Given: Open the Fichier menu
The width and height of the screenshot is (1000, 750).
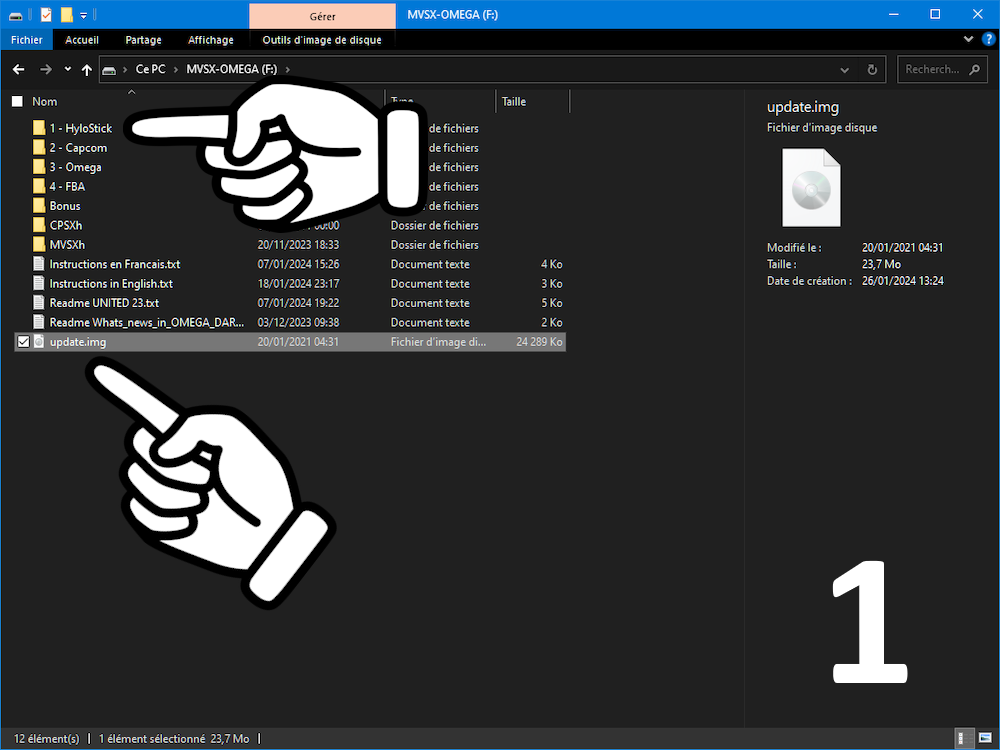Looking at the screenshot, I should (27, 40).
